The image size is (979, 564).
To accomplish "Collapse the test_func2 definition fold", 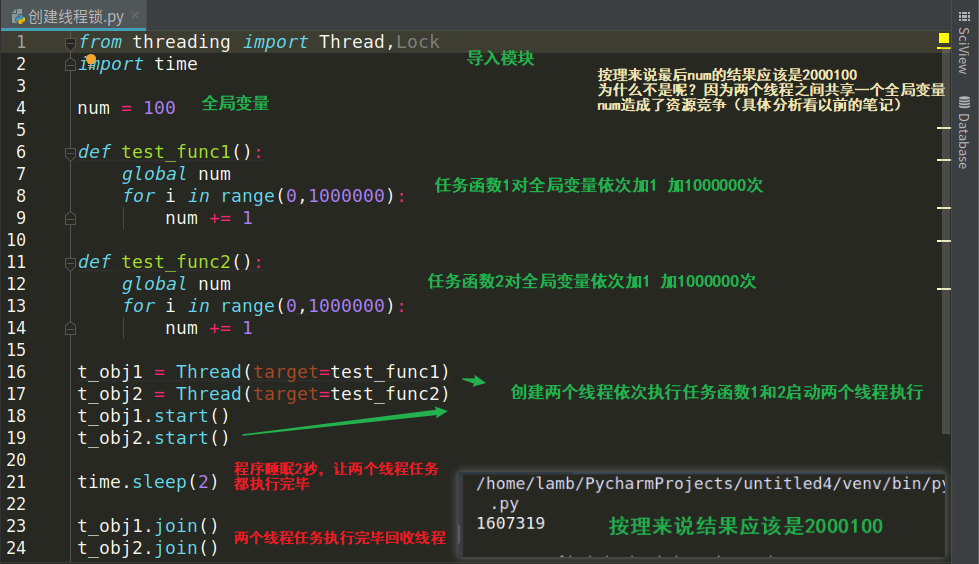I will coord(71,262).
